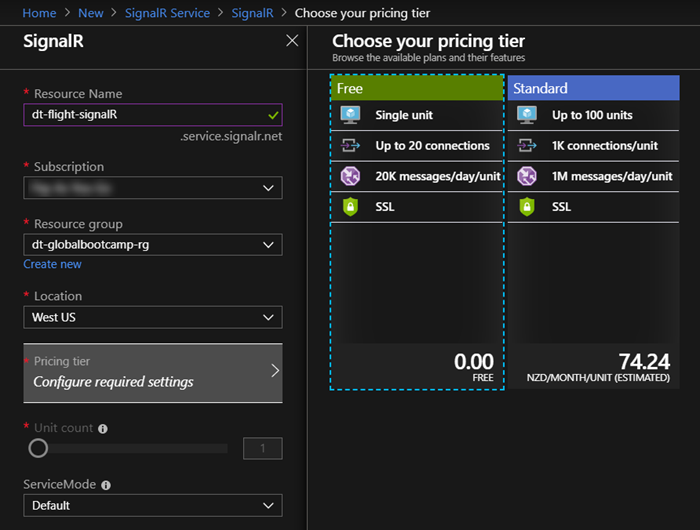This screenshot has width=700, height=530.
Task: Click the Free tier SSL shield icon
Action: tap(350, 207)
